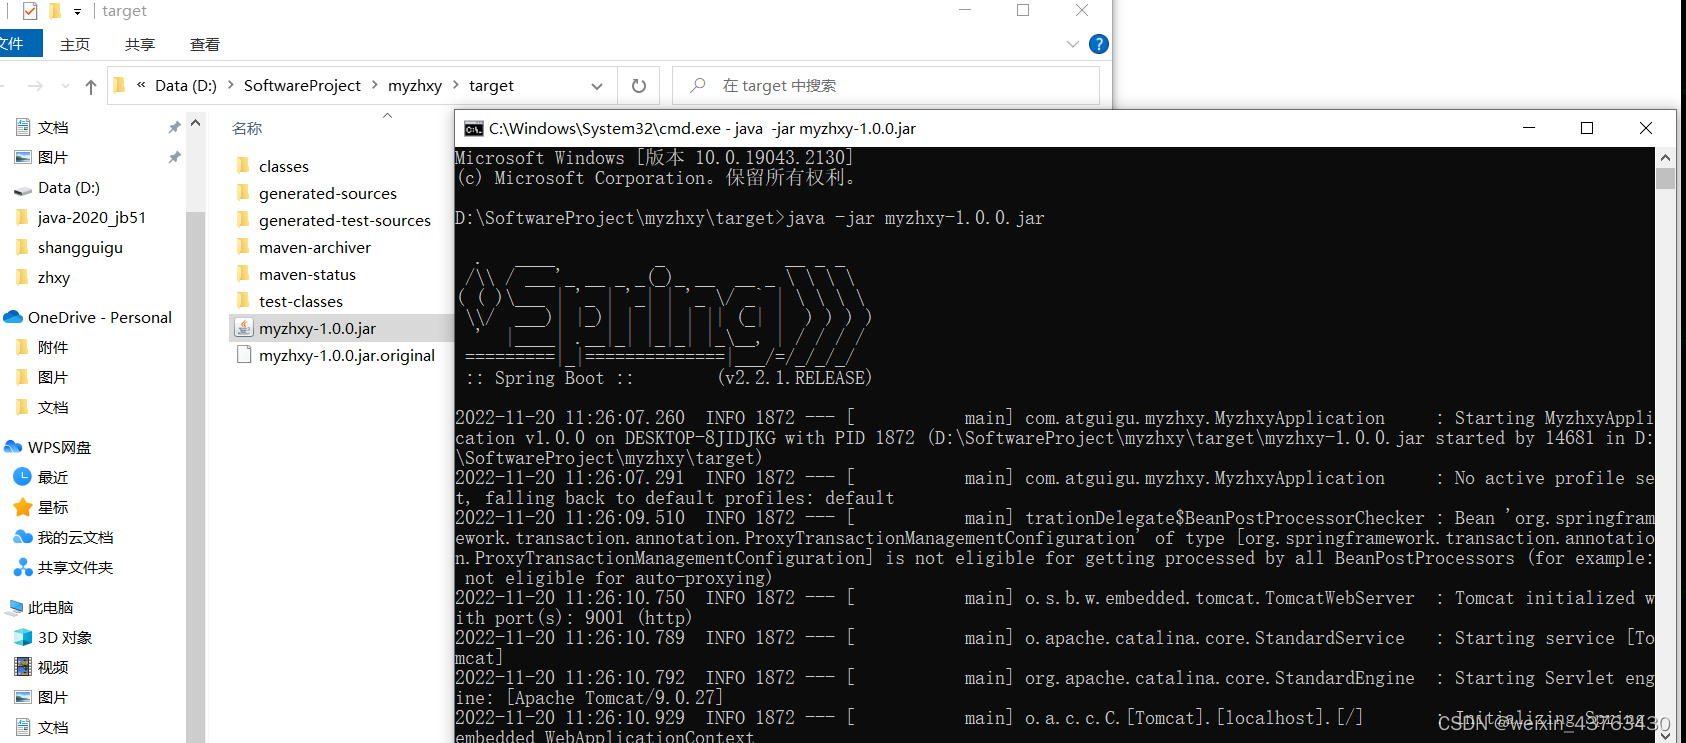The width and height of the screenshot is (1686, 743).
Task: Open shangguigu folder in sidebar
Action: 80,247
